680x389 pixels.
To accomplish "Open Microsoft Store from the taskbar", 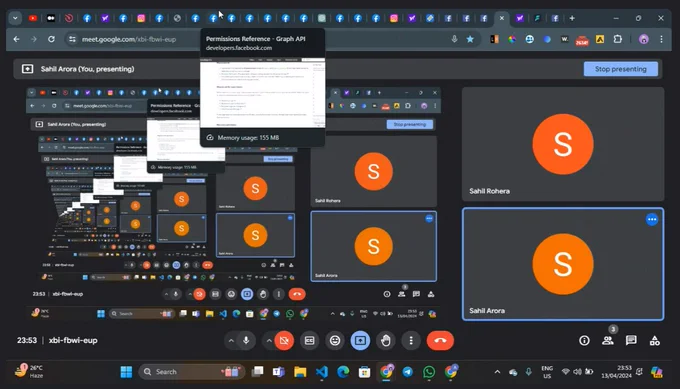I will 364,372.
